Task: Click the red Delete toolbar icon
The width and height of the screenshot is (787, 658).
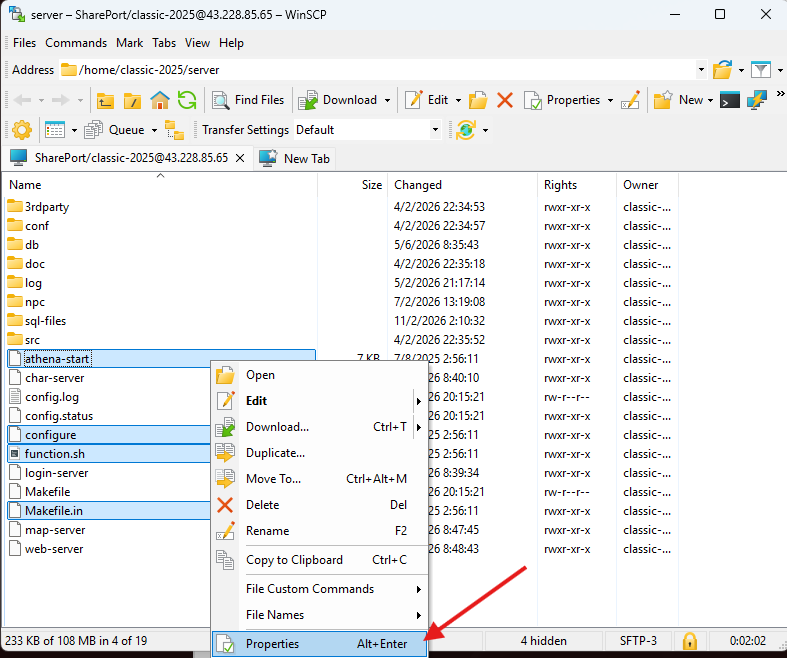Action: (505, 100)
